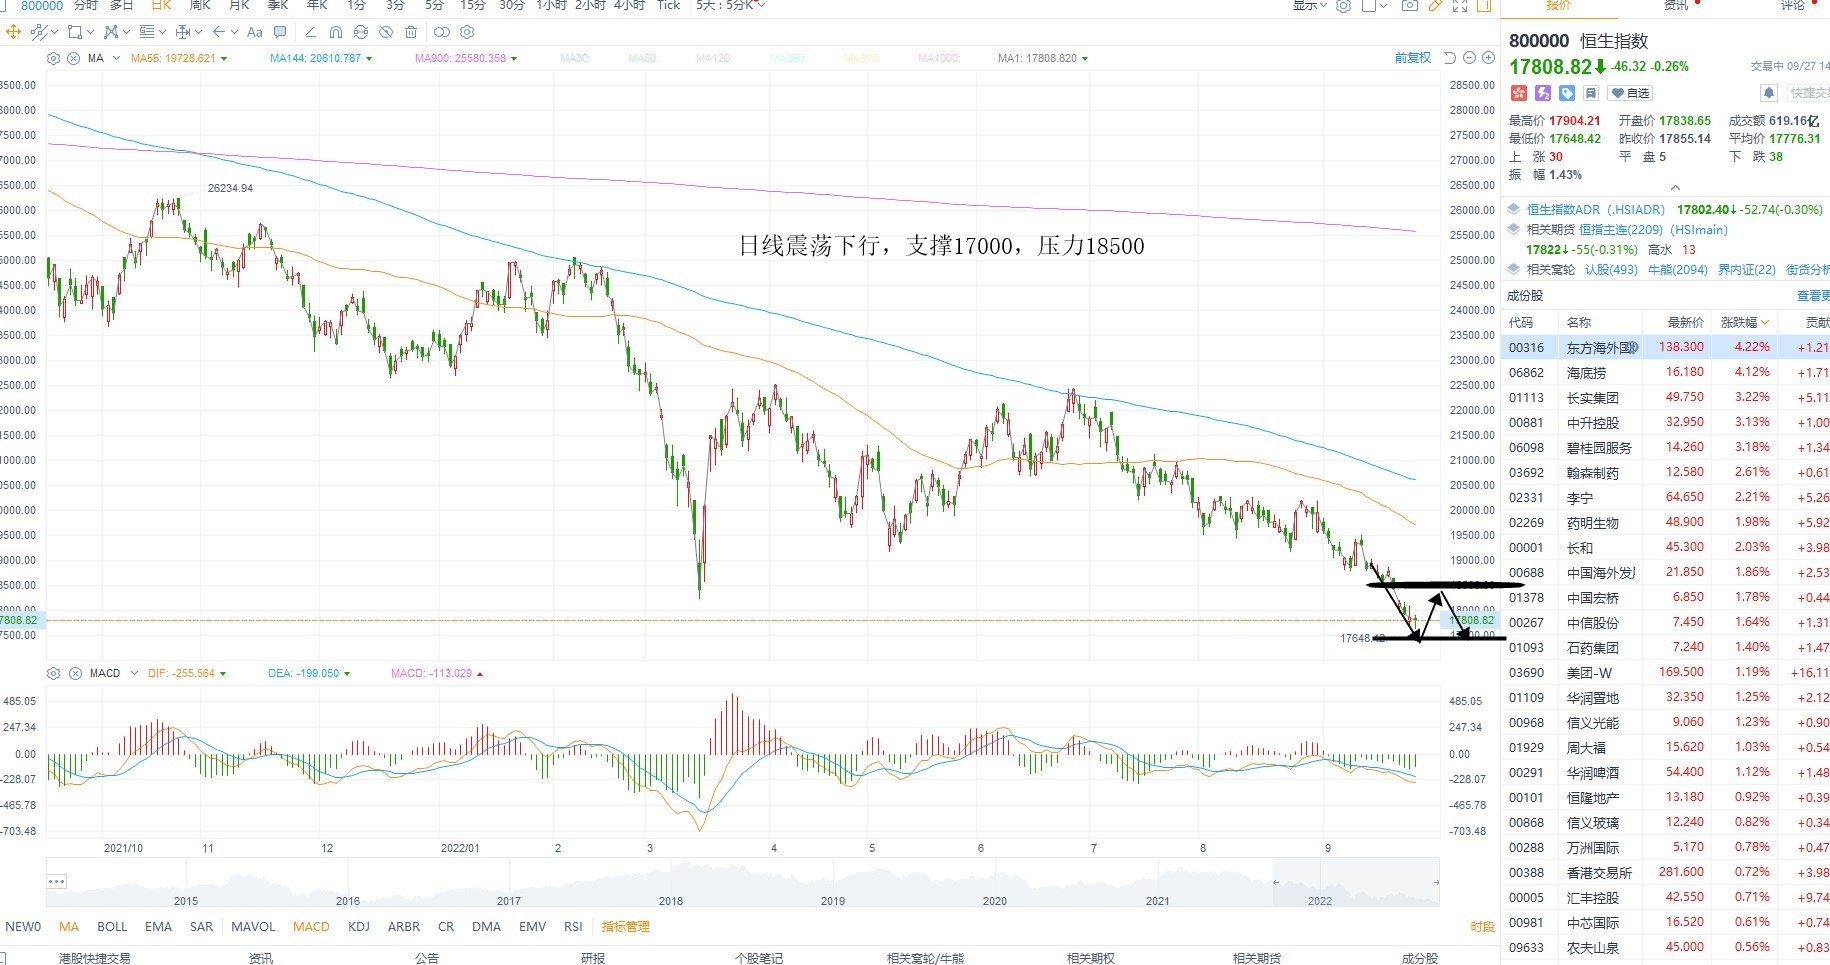Toggle MACD DIF line visibility
This screenshot has height=965, width=1830.
pos(187,673)
